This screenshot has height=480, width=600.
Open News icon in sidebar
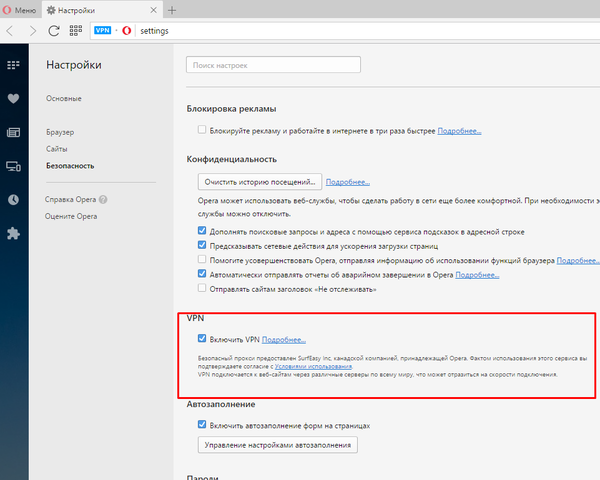[13, 132]
